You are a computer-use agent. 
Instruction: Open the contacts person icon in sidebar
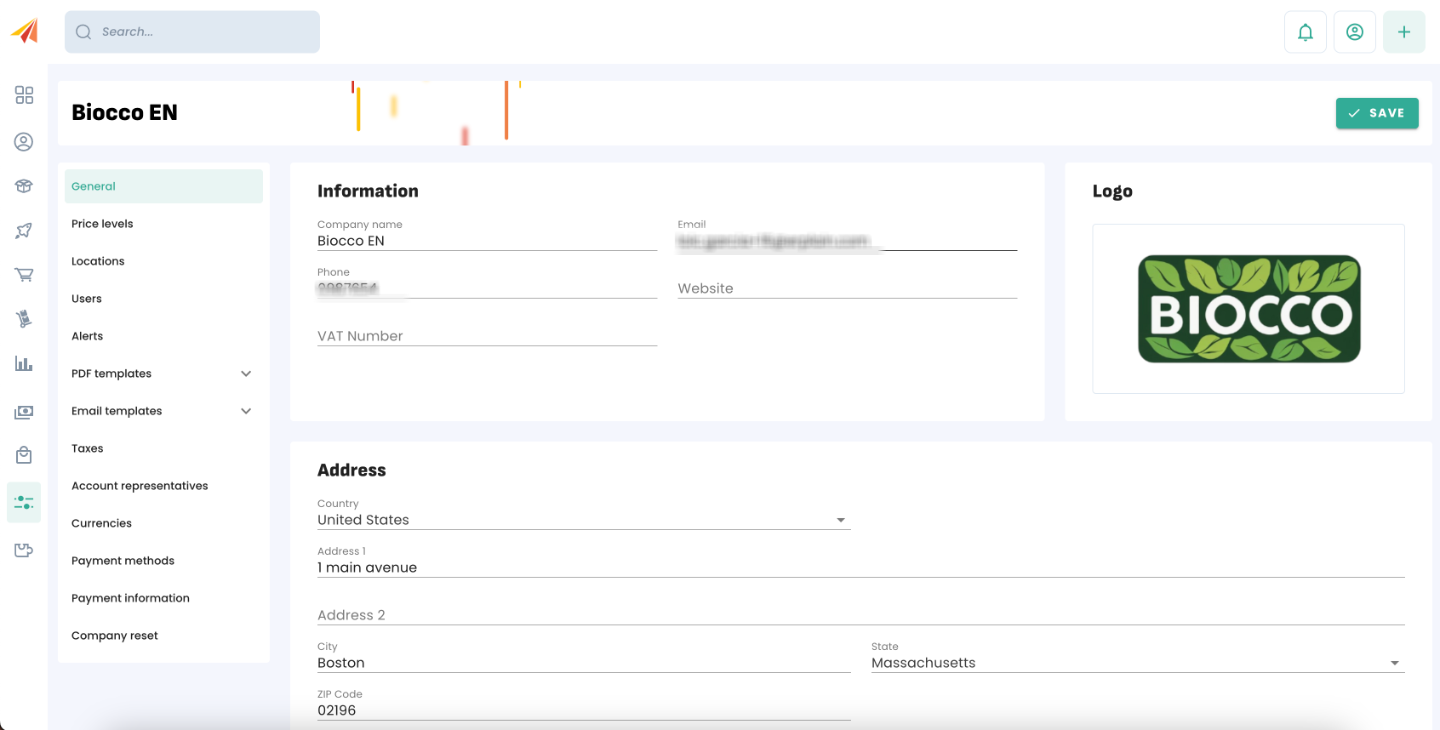click(x=24, y=142)
